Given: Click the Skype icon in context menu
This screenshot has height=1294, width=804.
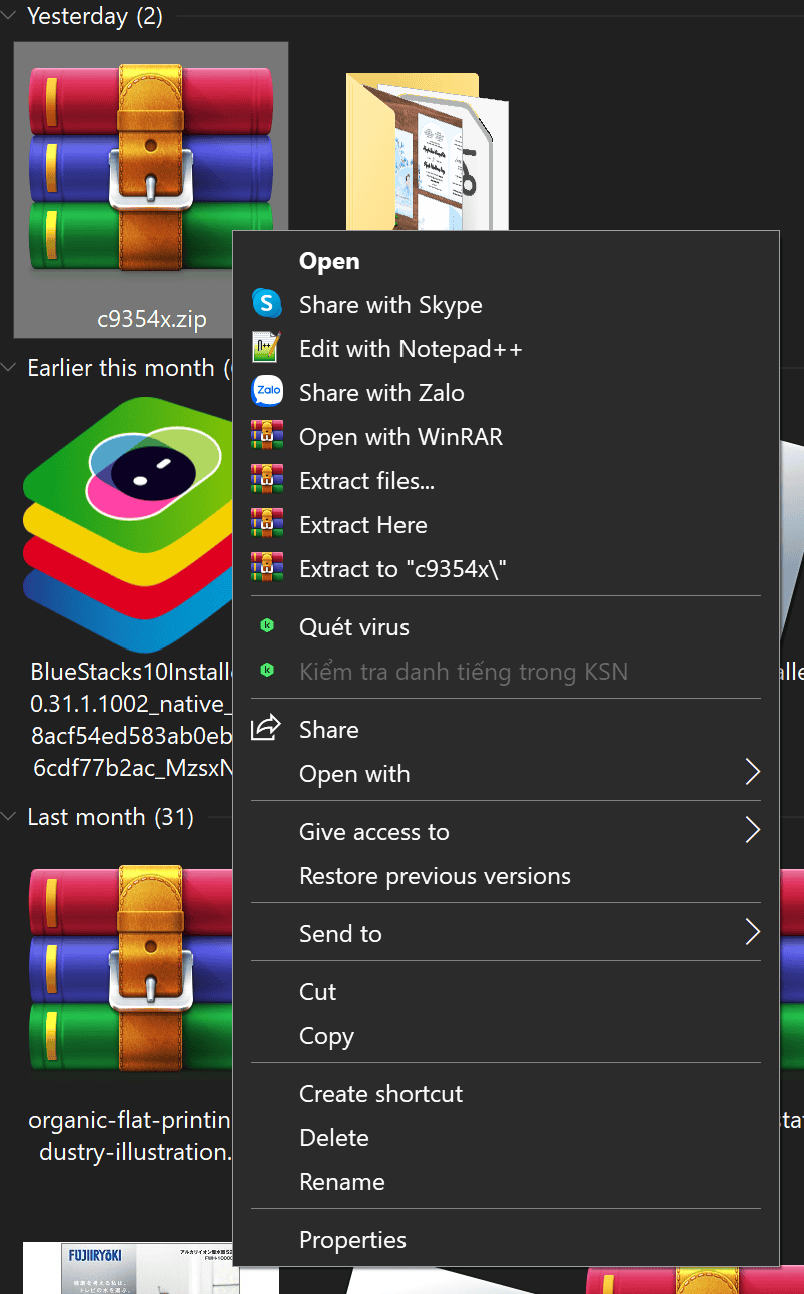Looking at the screenshot, I should pyautogui.click(x=267, y=304).
